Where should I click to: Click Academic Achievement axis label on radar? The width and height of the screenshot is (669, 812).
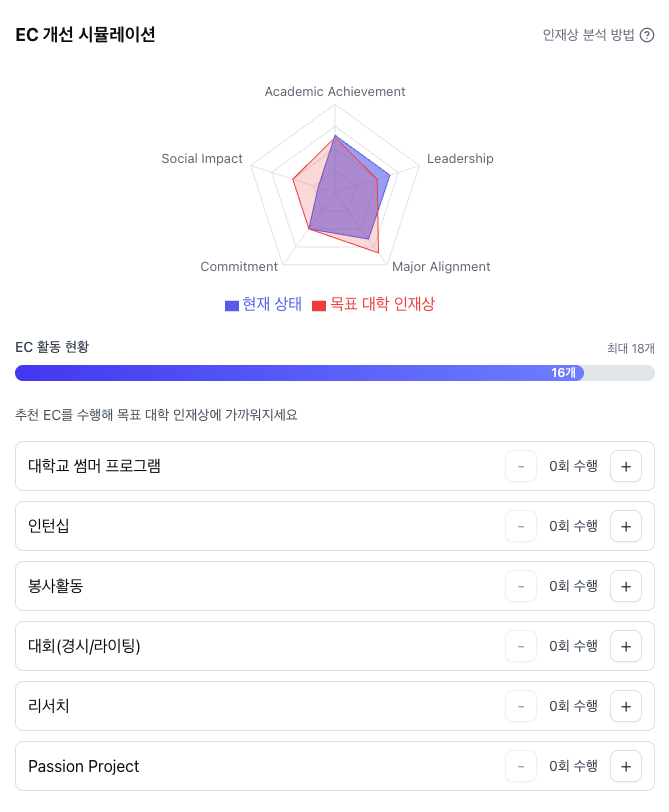click(334, 92)
